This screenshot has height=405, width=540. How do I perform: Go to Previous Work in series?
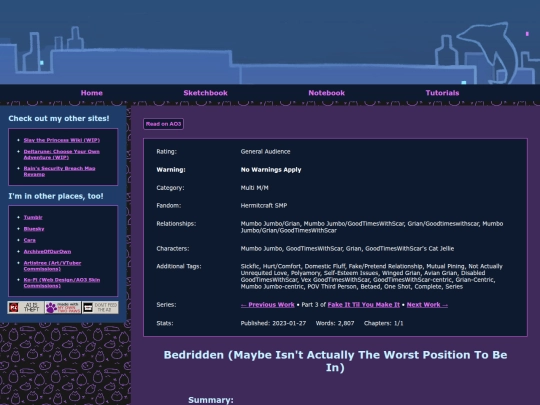pyautogui.click(x=268, y=305)
